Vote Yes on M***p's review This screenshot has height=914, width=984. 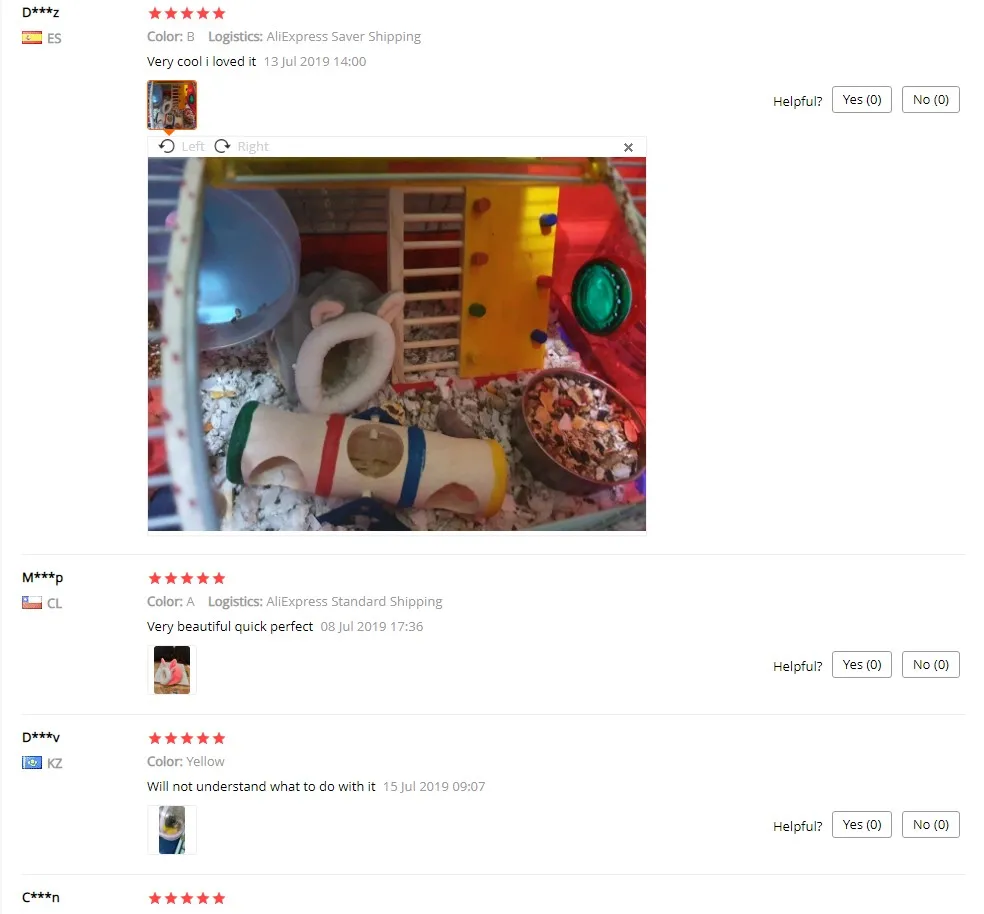862,665
